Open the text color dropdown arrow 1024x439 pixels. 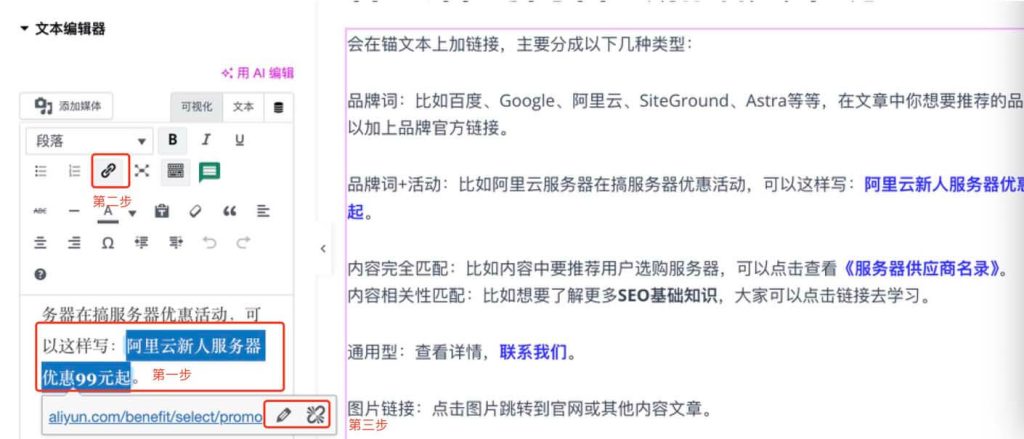[x=132, y=213]
